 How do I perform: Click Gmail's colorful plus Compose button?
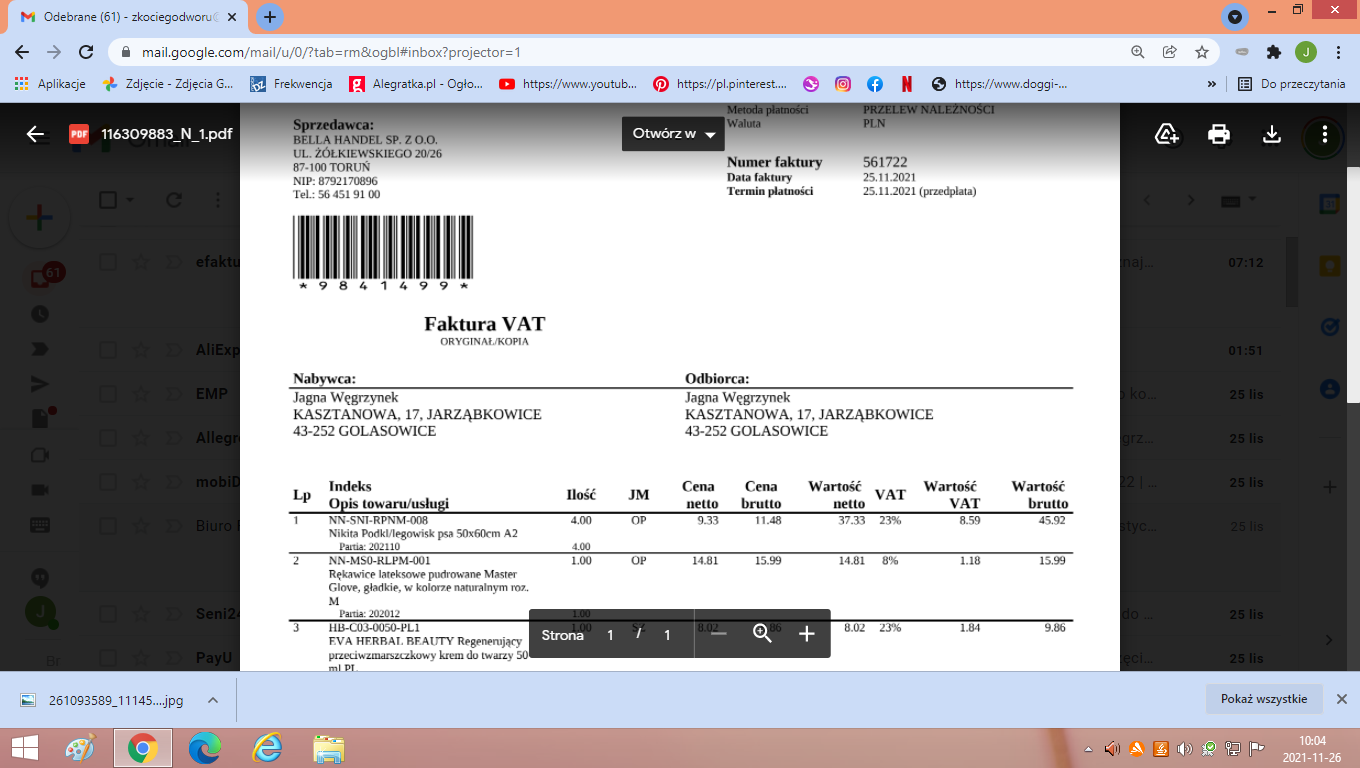point(39,217)
